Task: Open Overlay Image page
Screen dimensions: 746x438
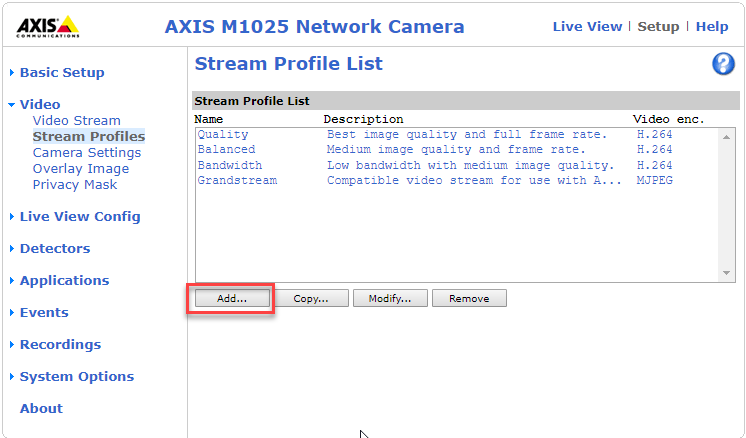Action: [80, 169]
